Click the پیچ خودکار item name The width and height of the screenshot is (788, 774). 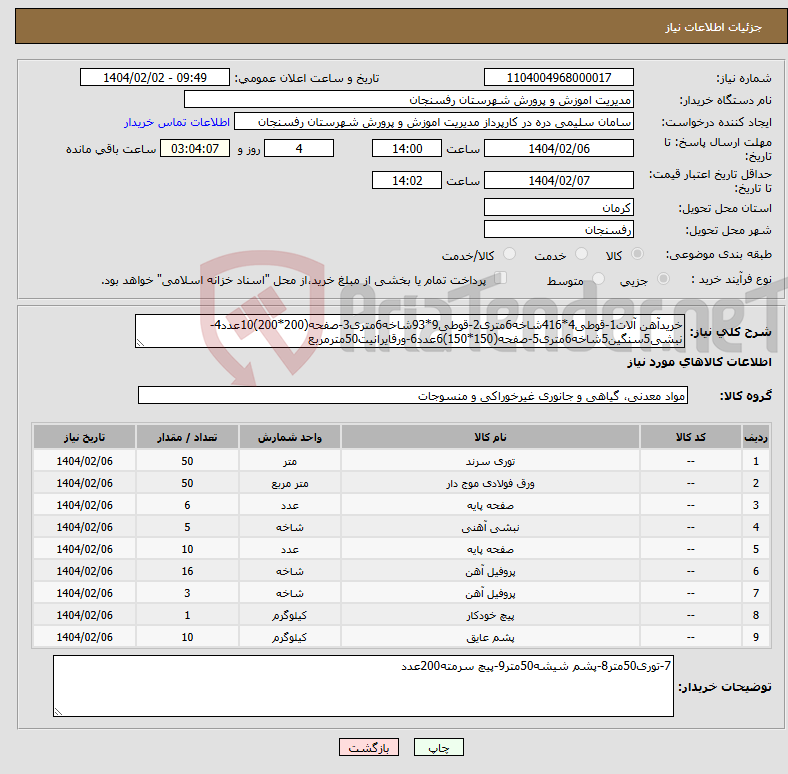490,616
